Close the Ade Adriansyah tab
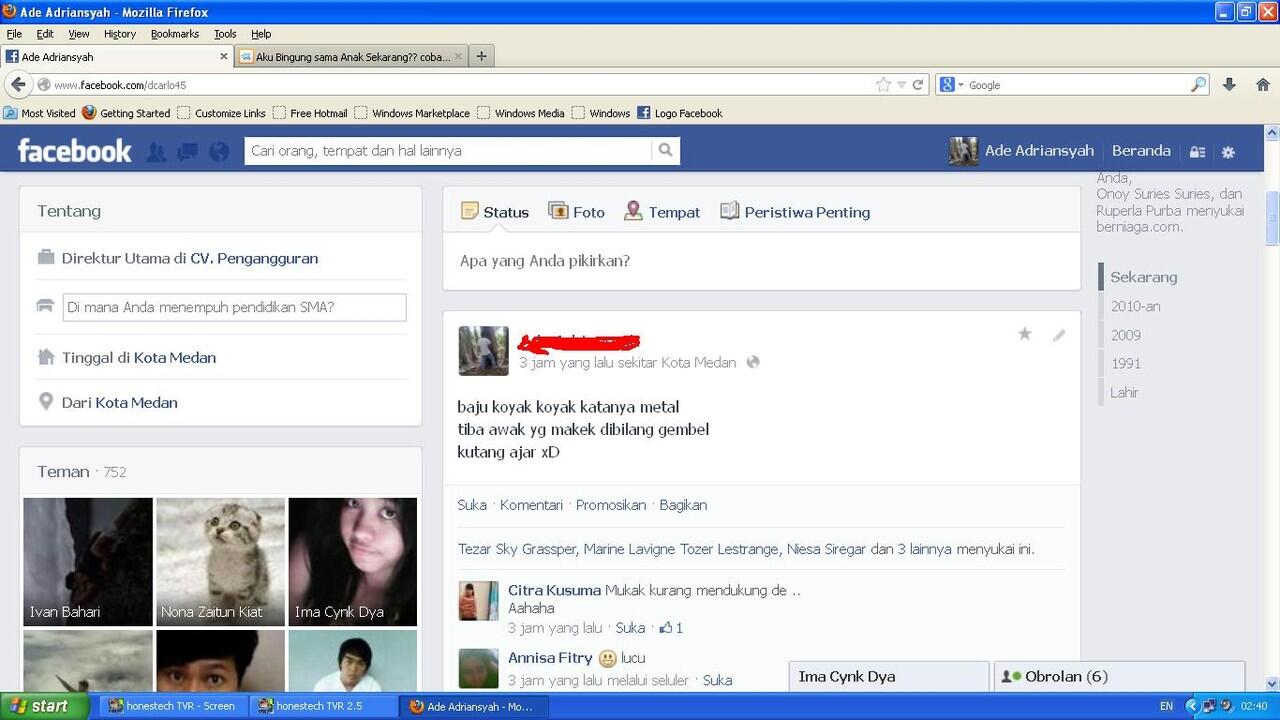This screenshot has height=720, width=1280. [x=224, y=57]
